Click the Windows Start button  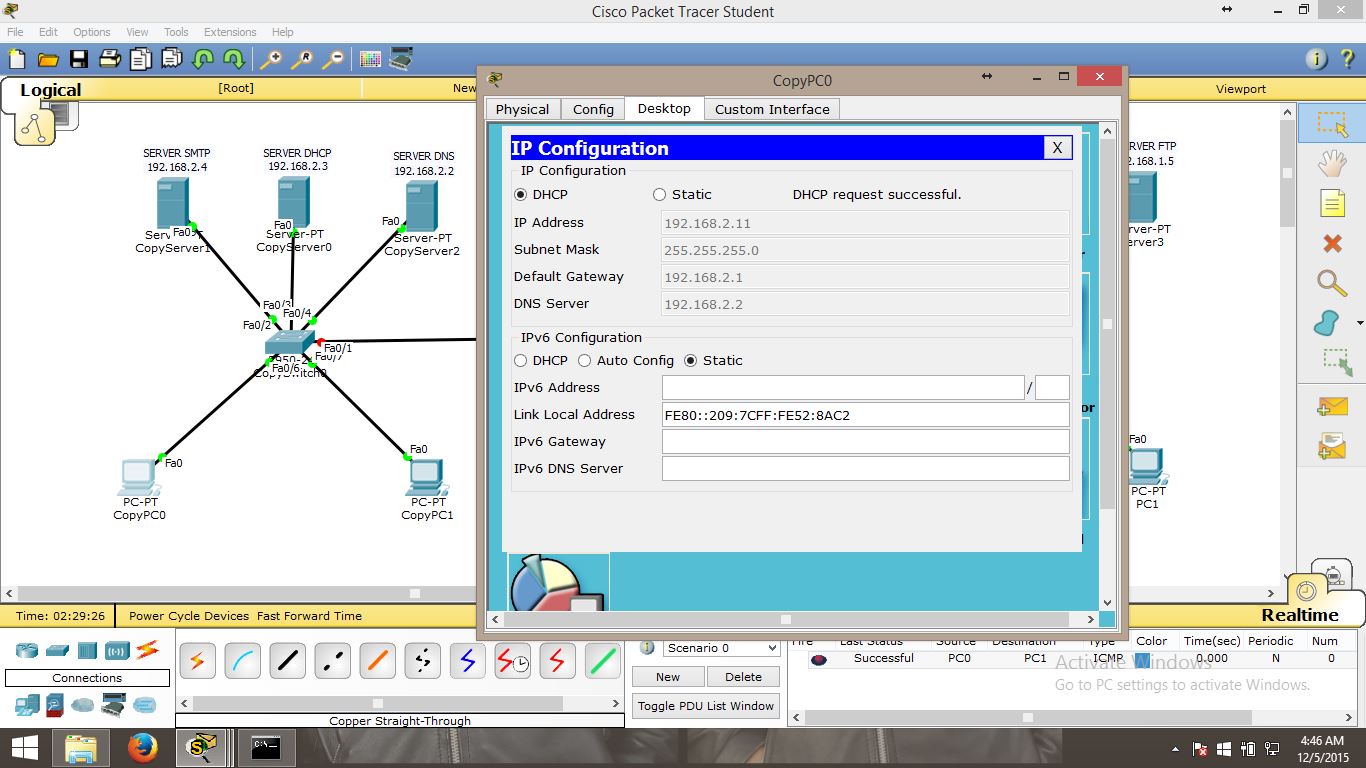pyautogui.click(x=24, y=747)
